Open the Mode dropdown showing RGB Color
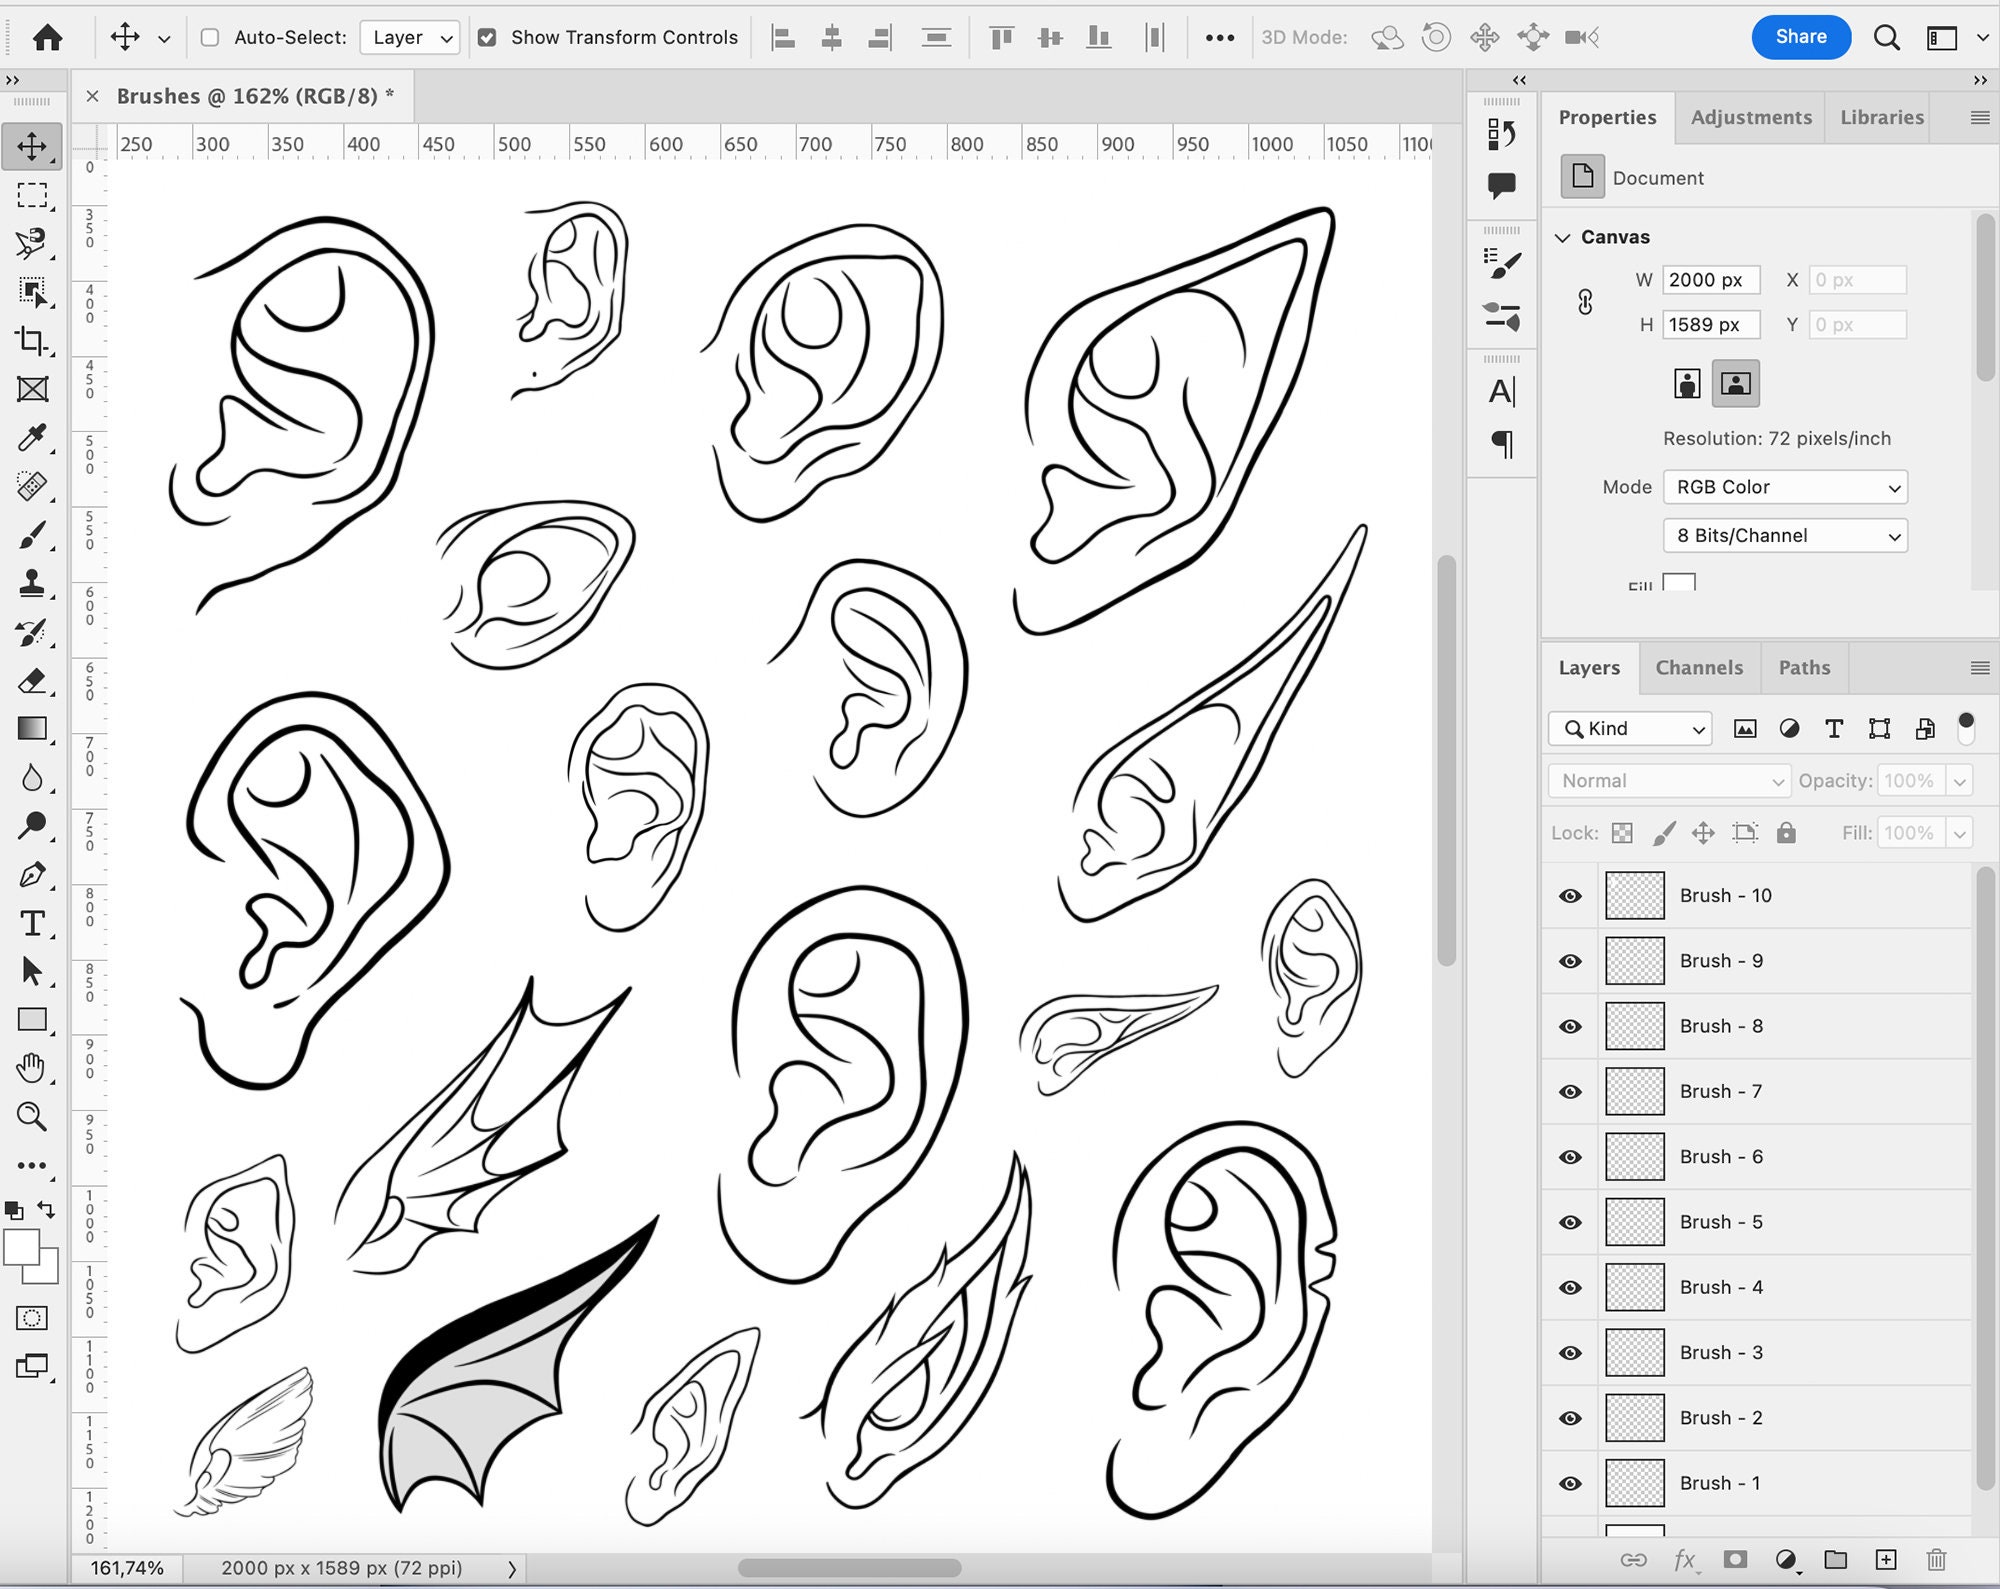This screenshot has height=1589, width=2000. click(x=1785, y=487)
